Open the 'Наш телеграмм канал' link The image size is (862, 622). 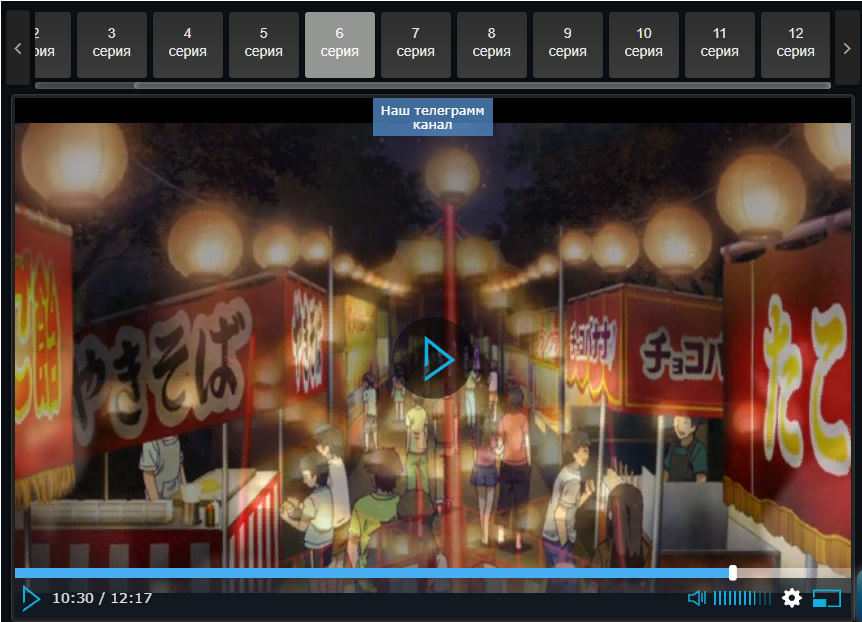point(432,117)
